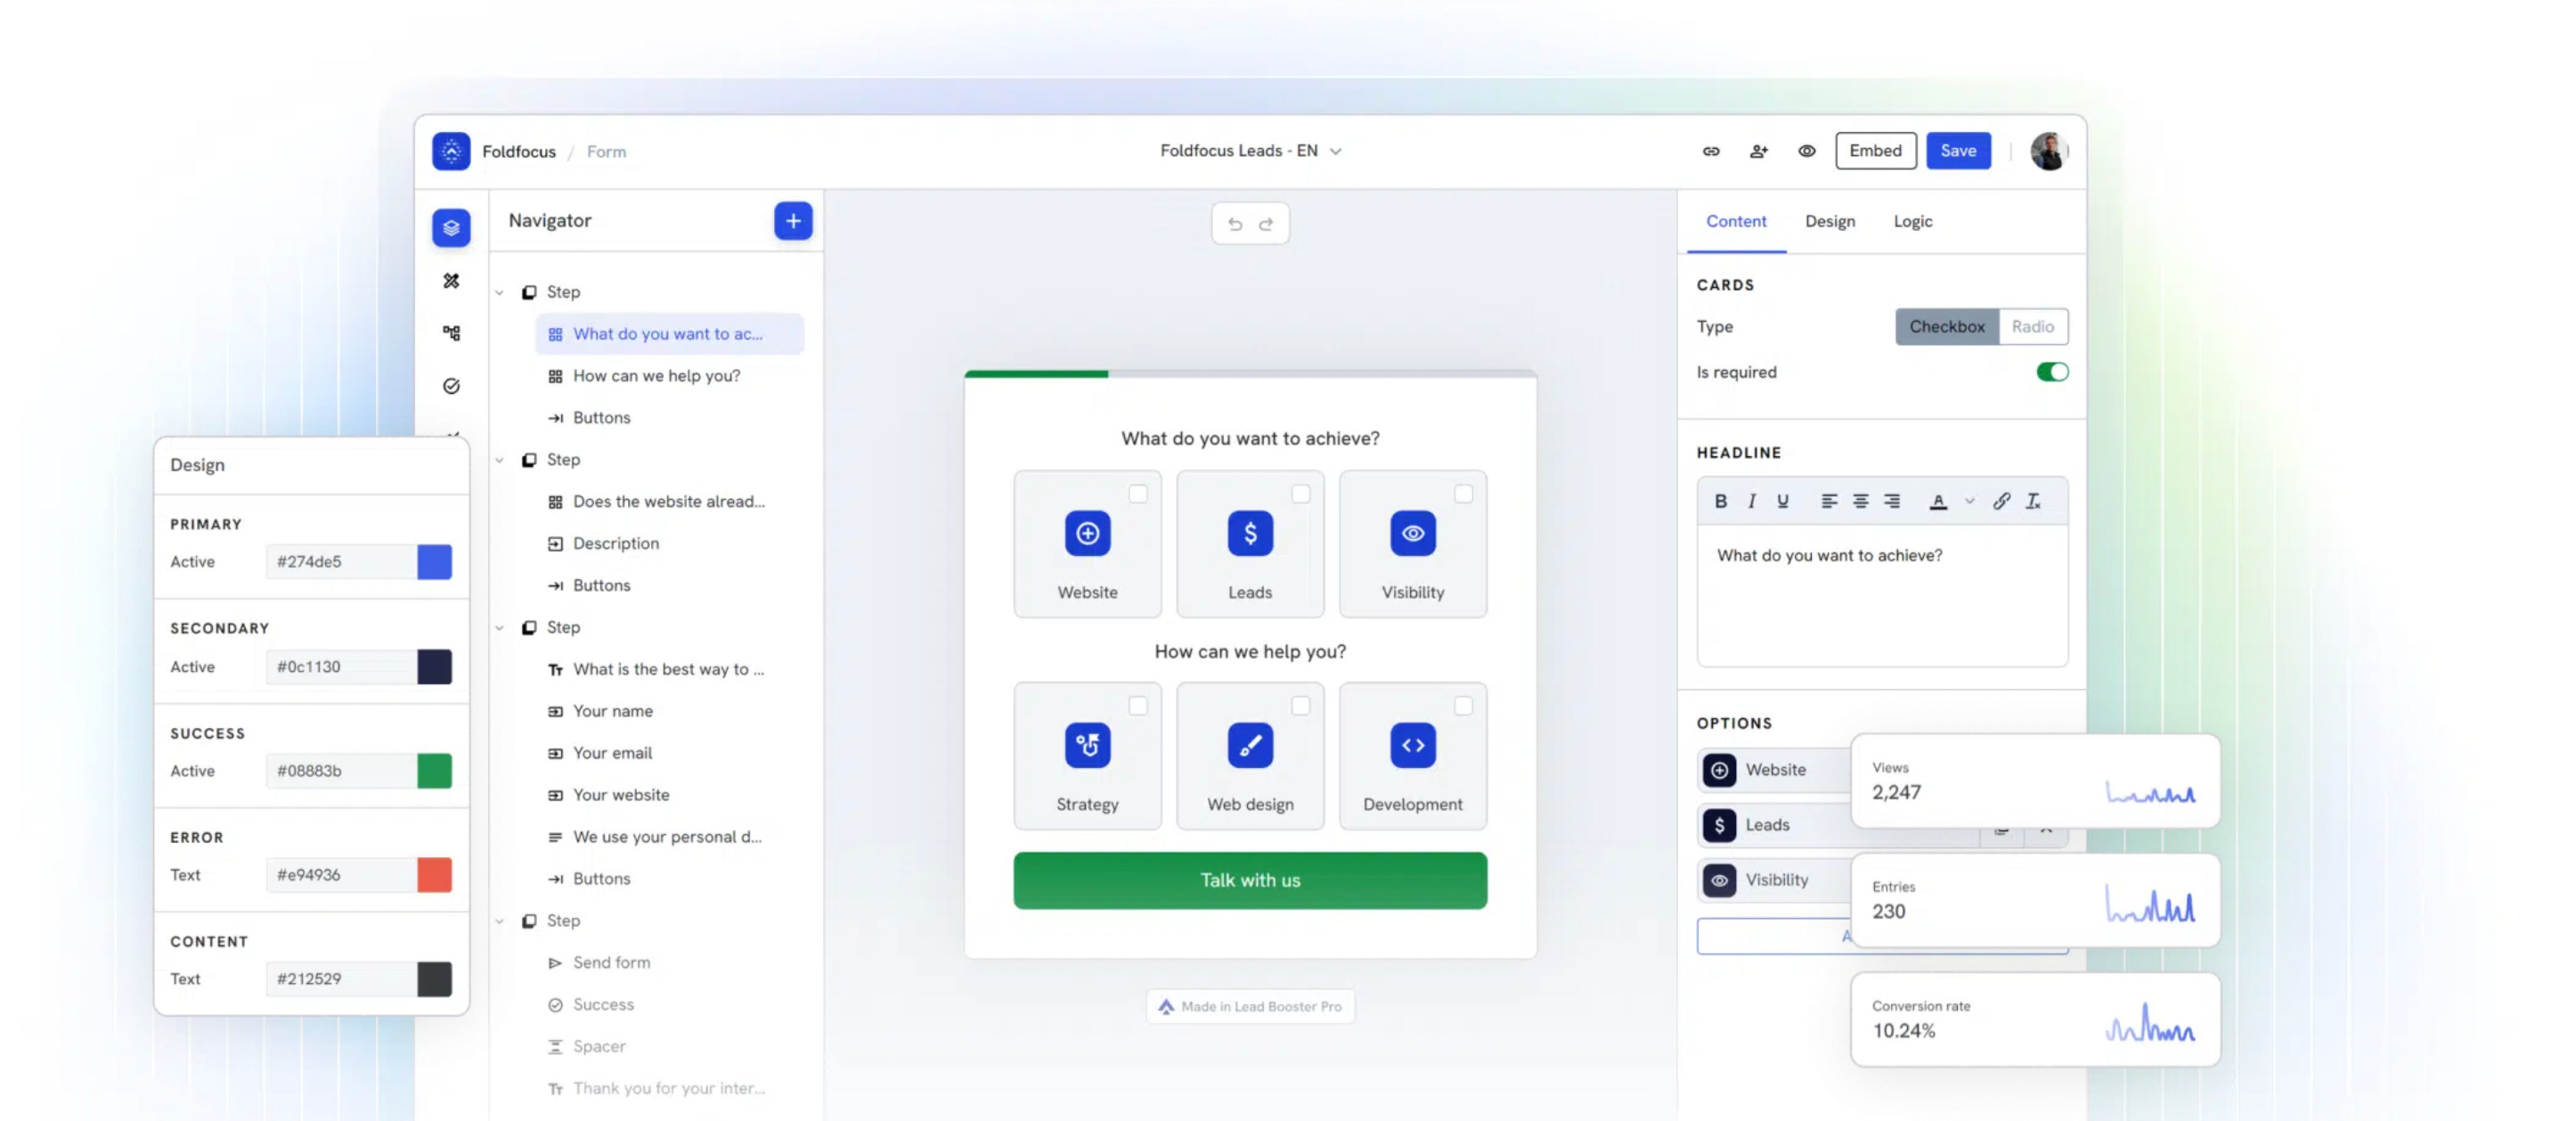Click the Embed button
Viewport: 2576px width, 1121px height.
tap(1875, 151)
